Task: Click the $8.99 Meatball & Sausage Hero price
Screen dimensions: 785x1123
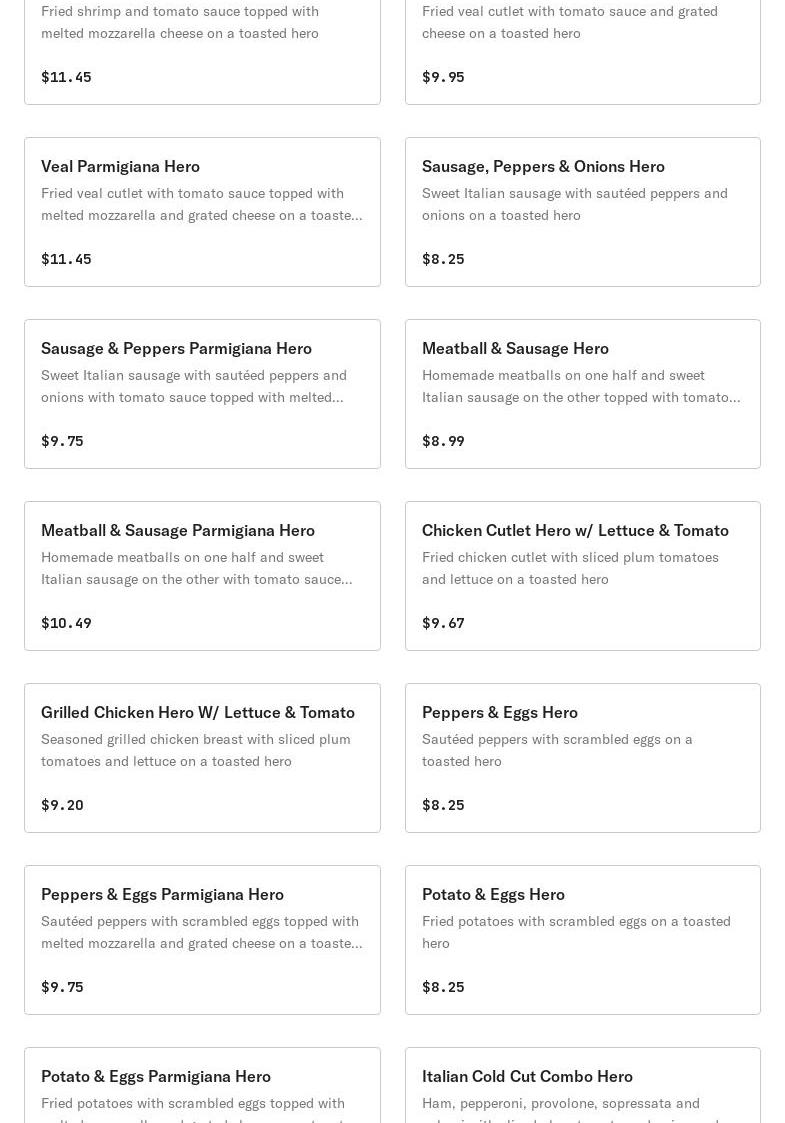Action: 443,441
